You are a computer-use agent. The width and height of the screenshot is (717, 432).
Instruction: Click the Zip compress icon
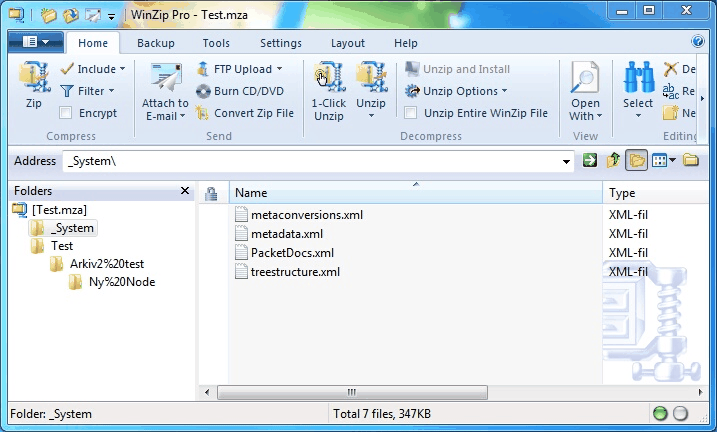coord(33,78)
